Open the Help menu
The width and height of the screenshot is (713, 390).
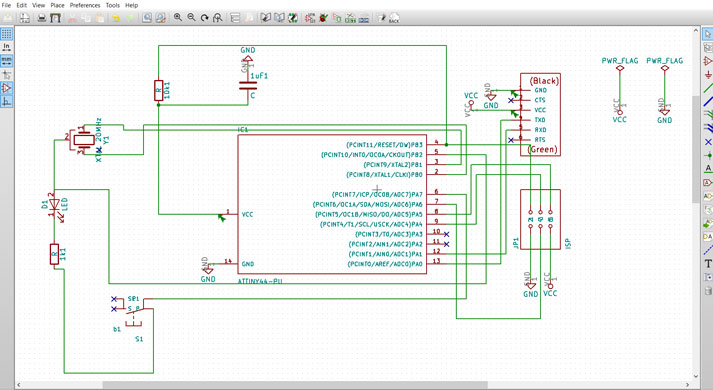point(131,5)
